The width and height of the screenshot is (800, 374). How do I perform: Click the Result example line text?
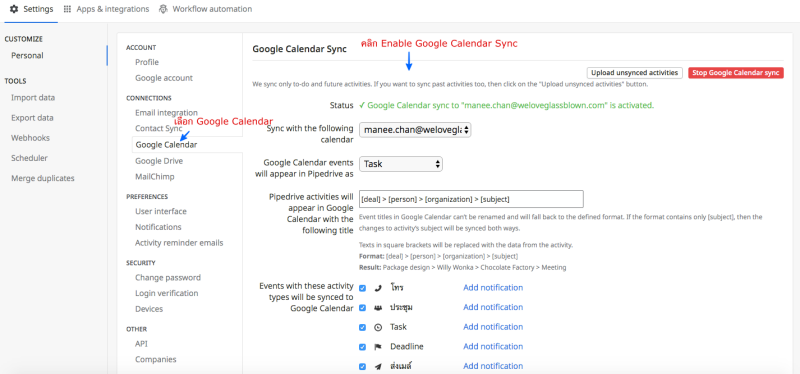(x=462, y=267)
